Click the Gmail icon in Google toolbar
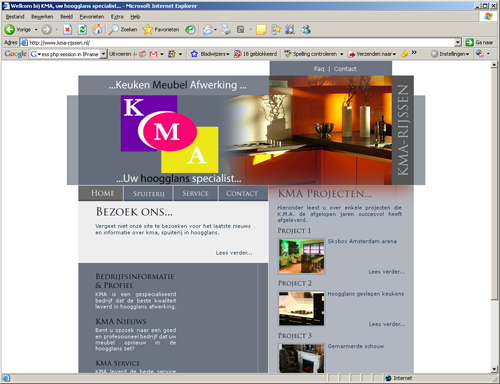 point(153,54)
